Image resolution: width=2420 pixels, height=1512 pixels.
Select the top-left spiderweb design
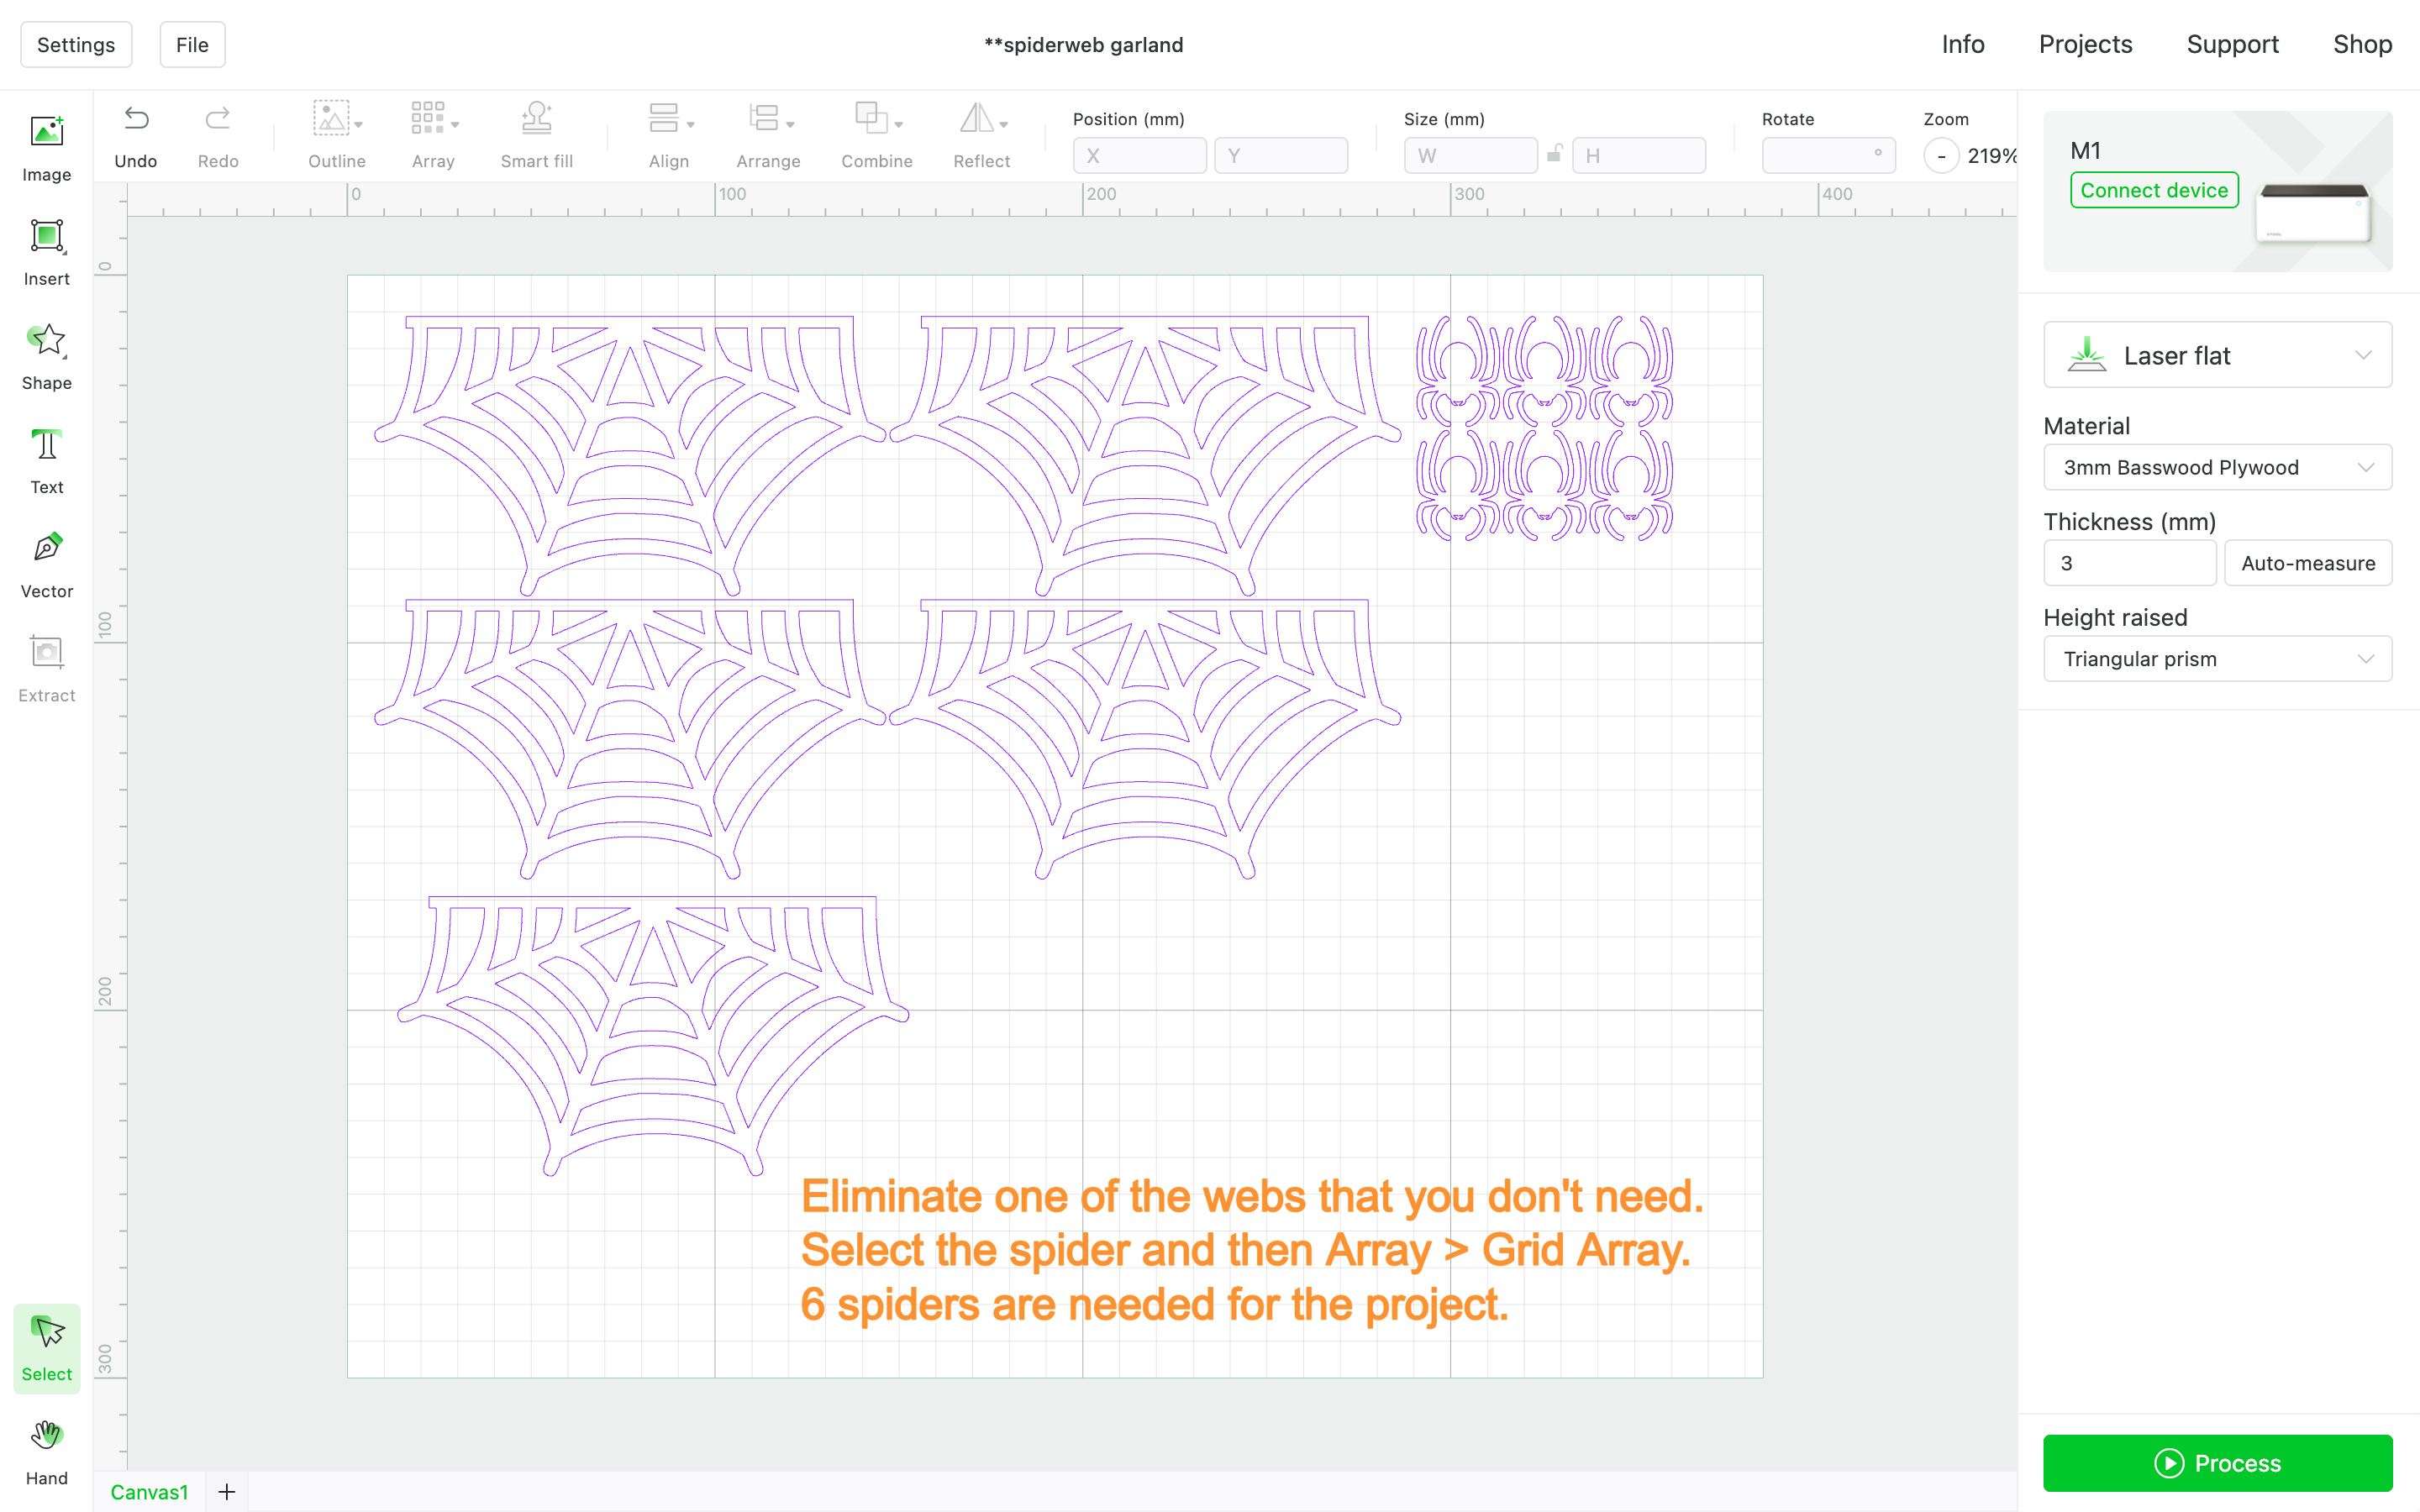[630, 456]
